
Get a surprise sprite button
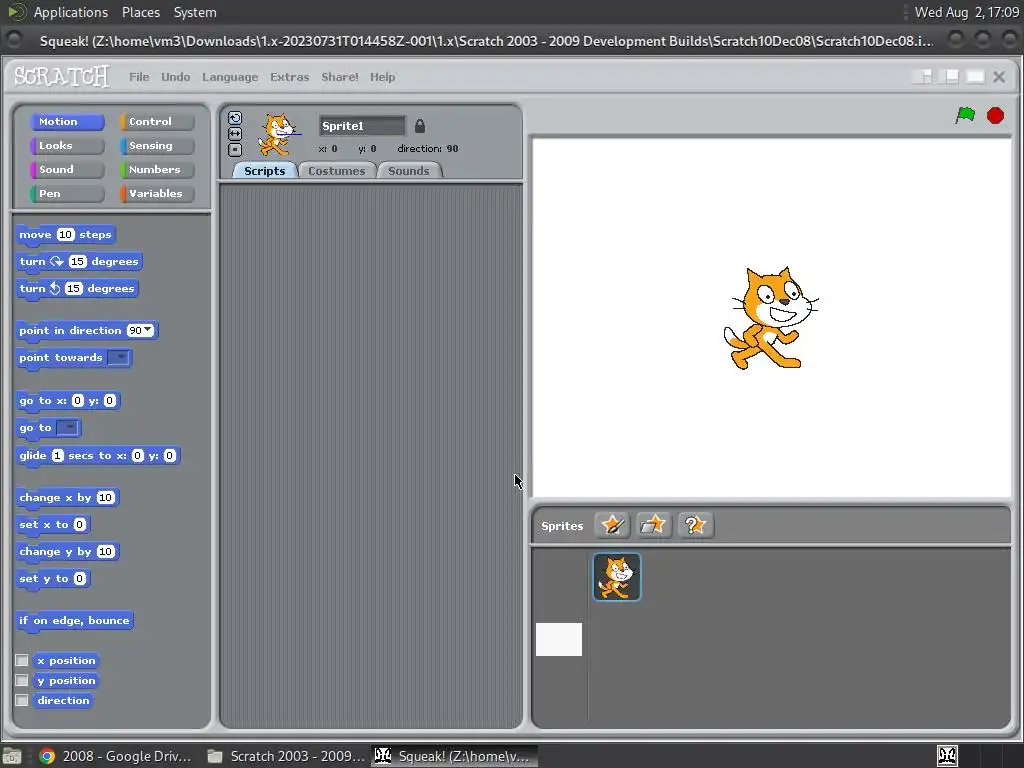[x=696, y=525]
